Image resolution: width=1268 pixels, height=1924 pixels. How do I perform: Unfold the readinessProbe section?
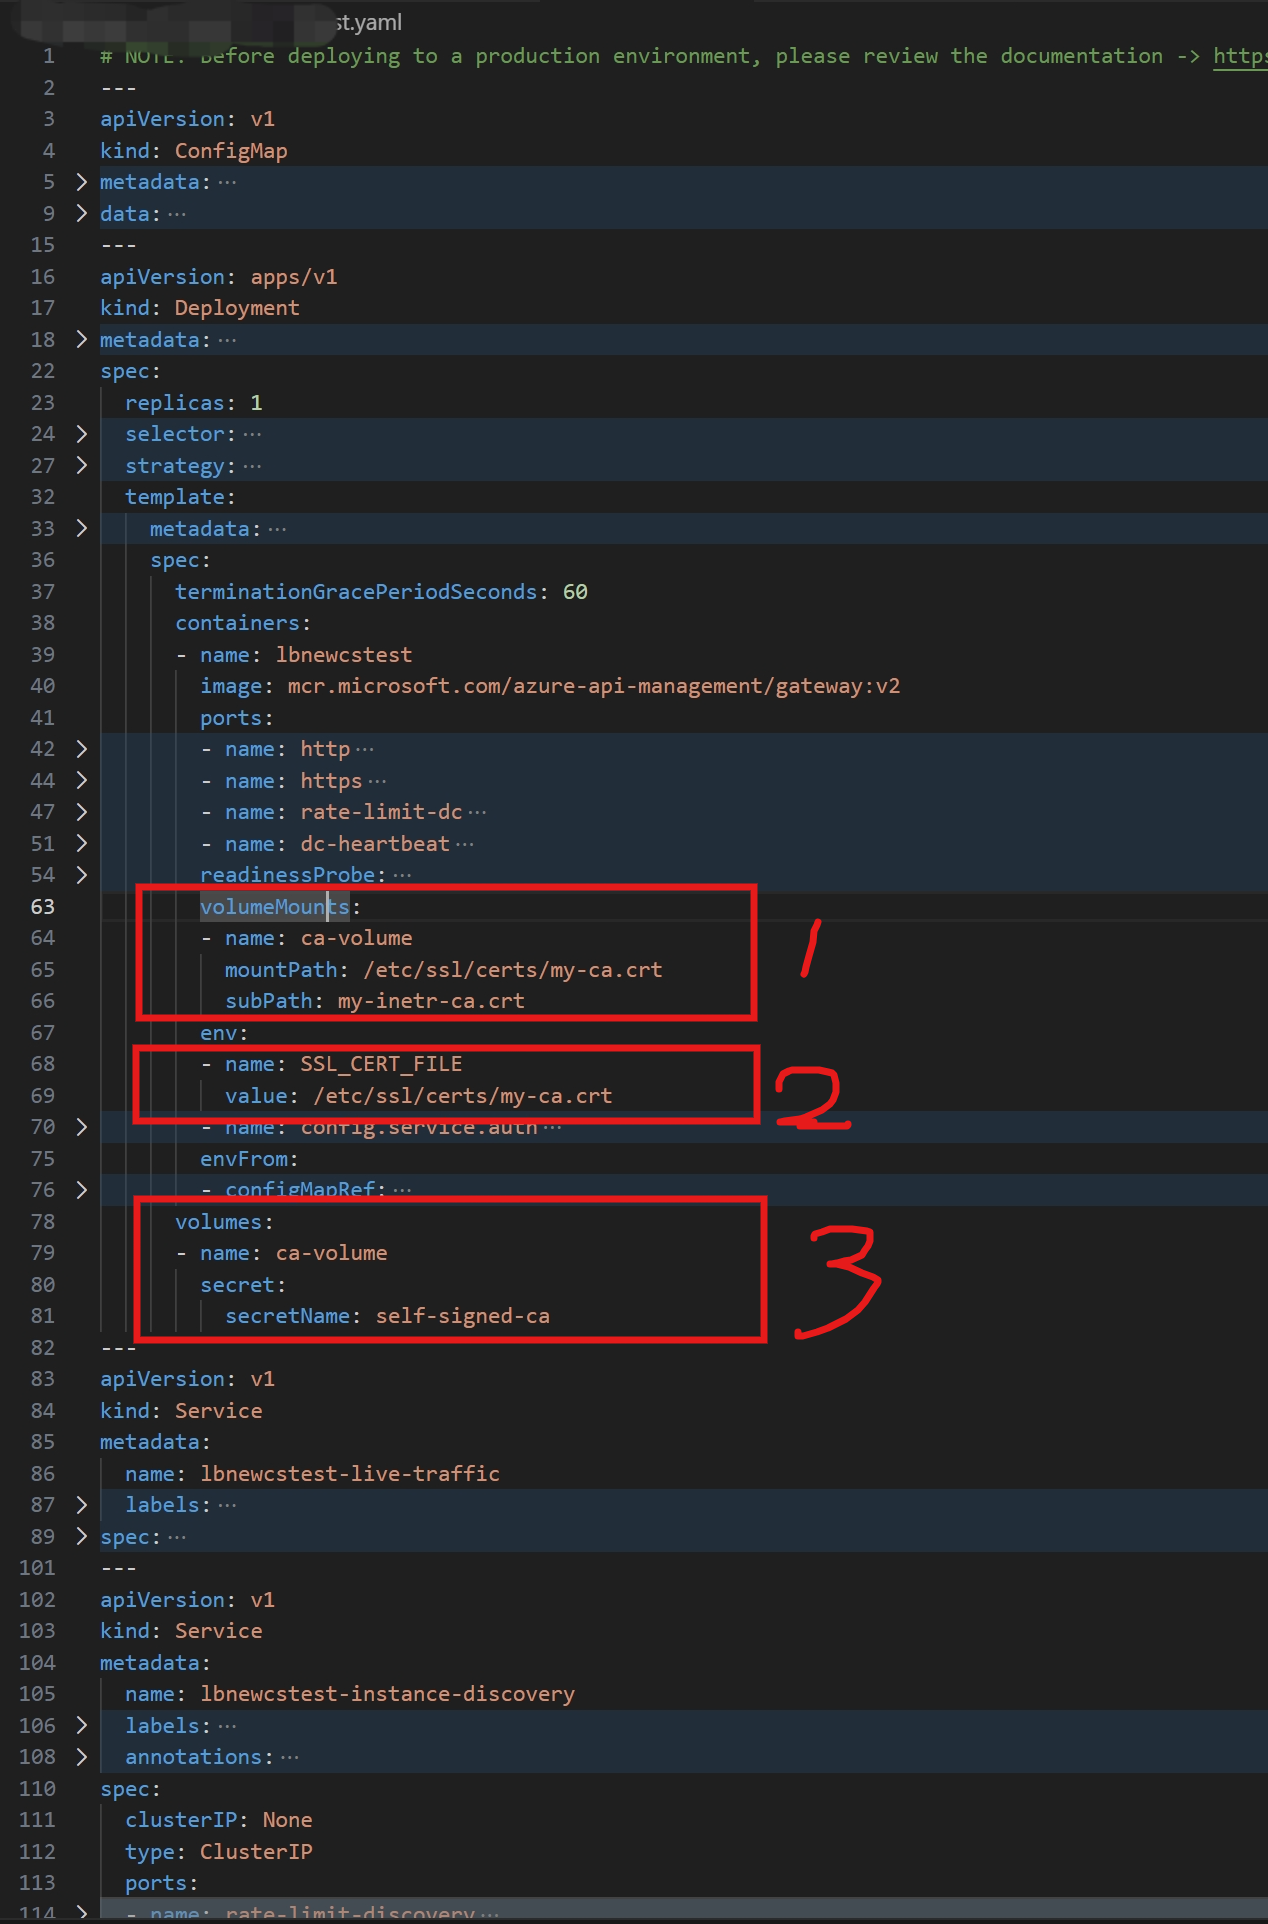pos(82,875)
